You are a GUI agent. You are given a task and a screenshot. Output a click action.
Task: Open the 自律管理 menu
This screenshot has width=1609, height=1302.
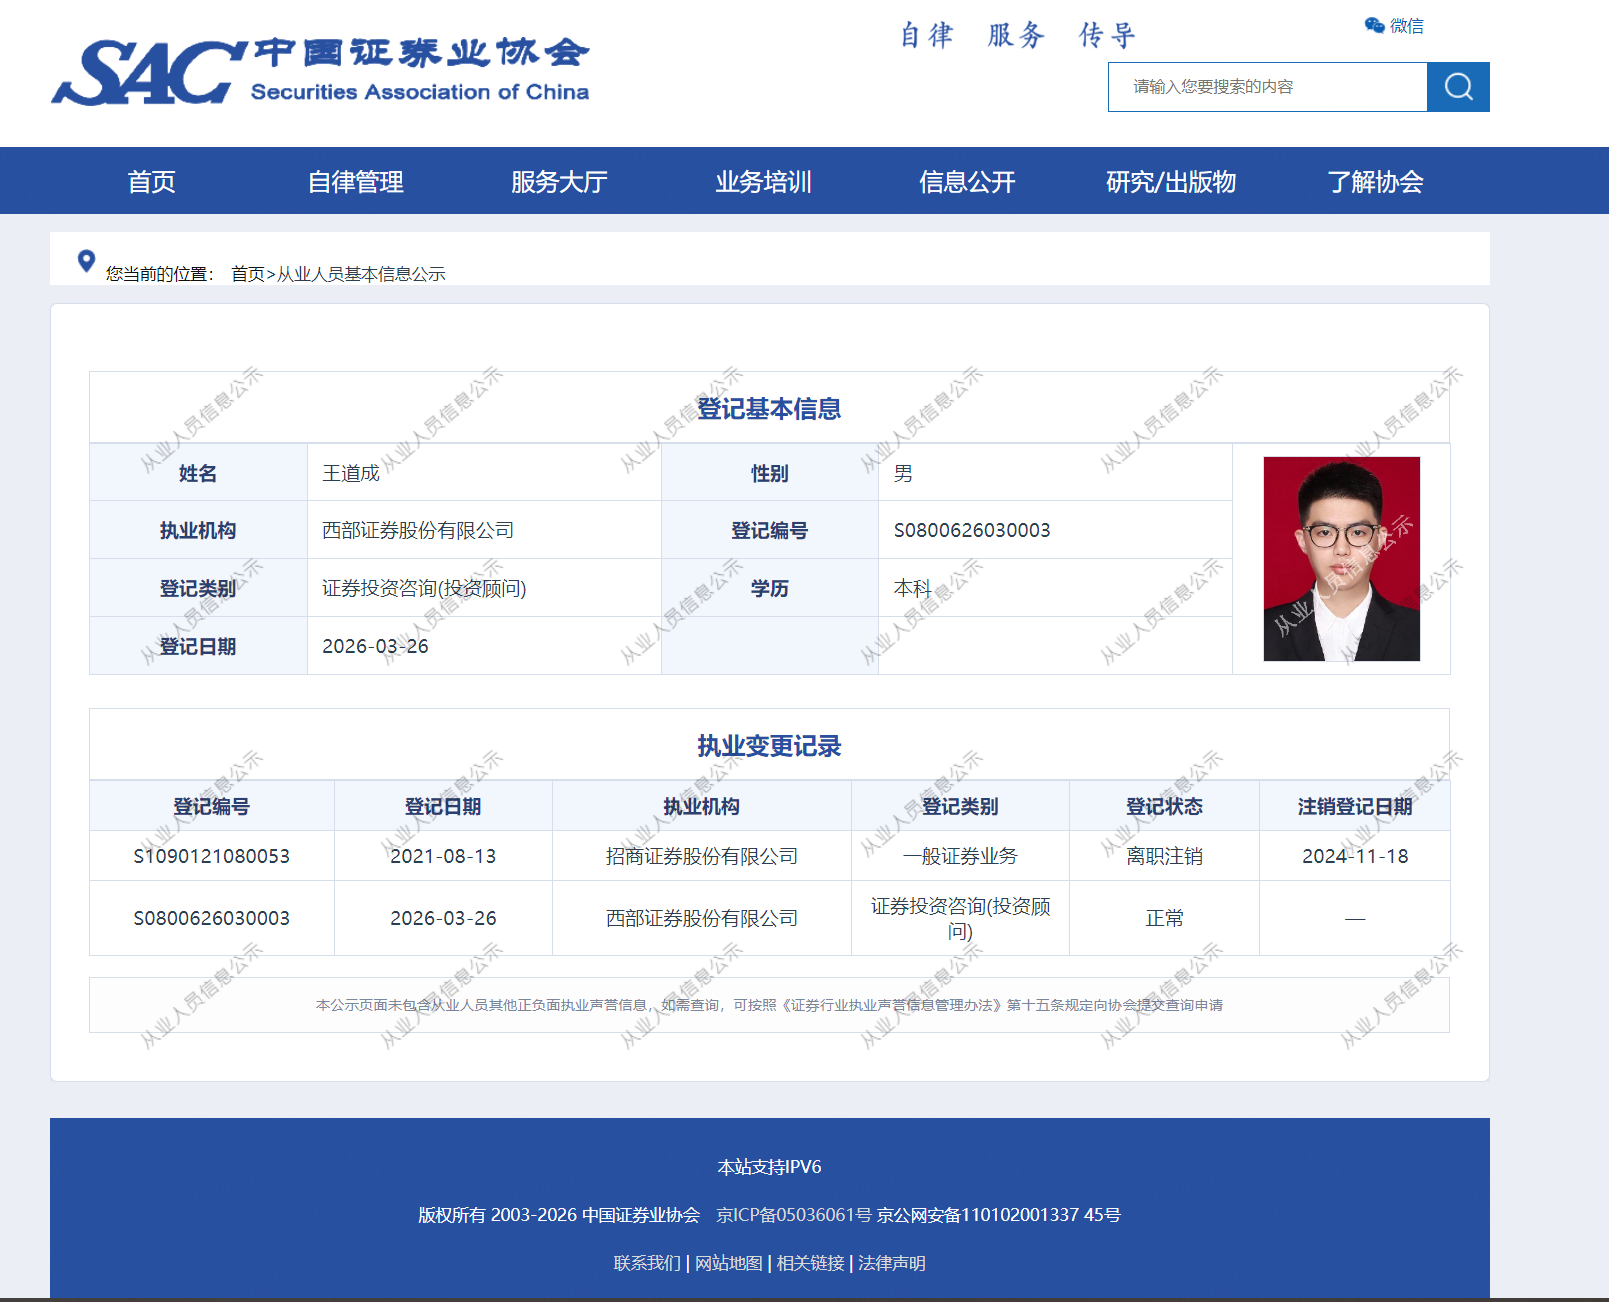[355, 182]
